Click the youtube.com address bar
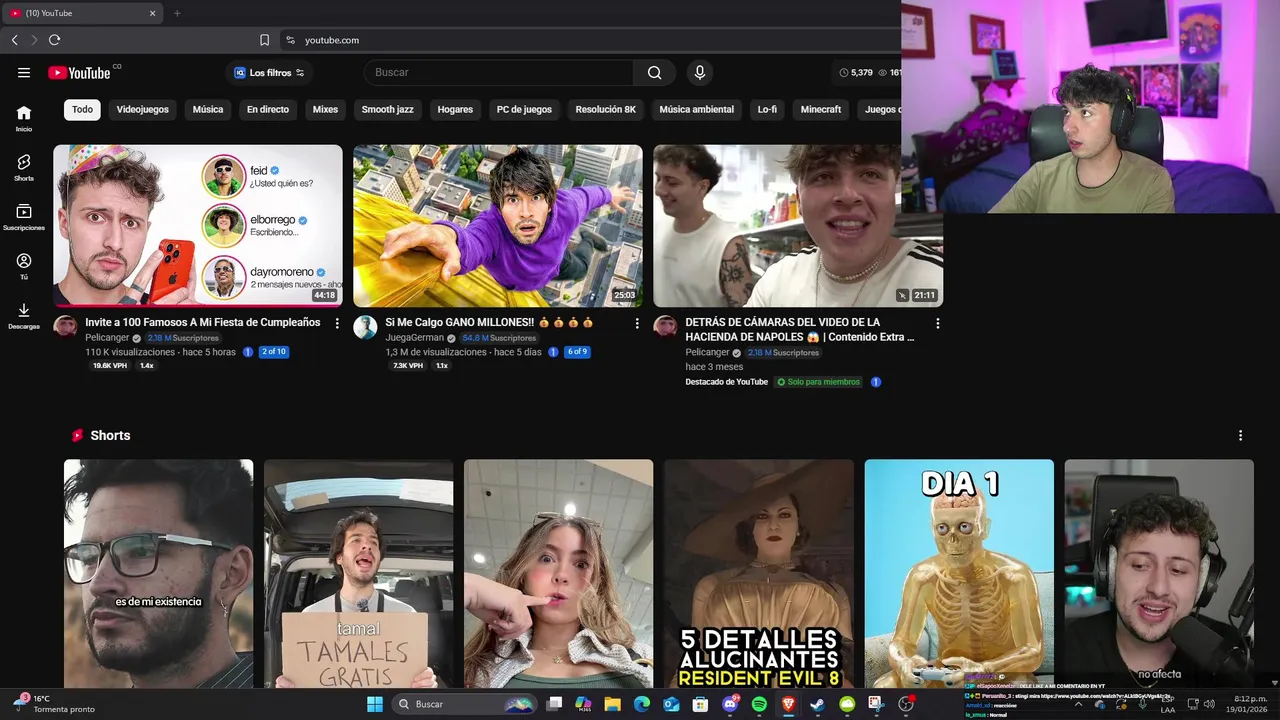 pyautogui.click(x=590, y=40)
